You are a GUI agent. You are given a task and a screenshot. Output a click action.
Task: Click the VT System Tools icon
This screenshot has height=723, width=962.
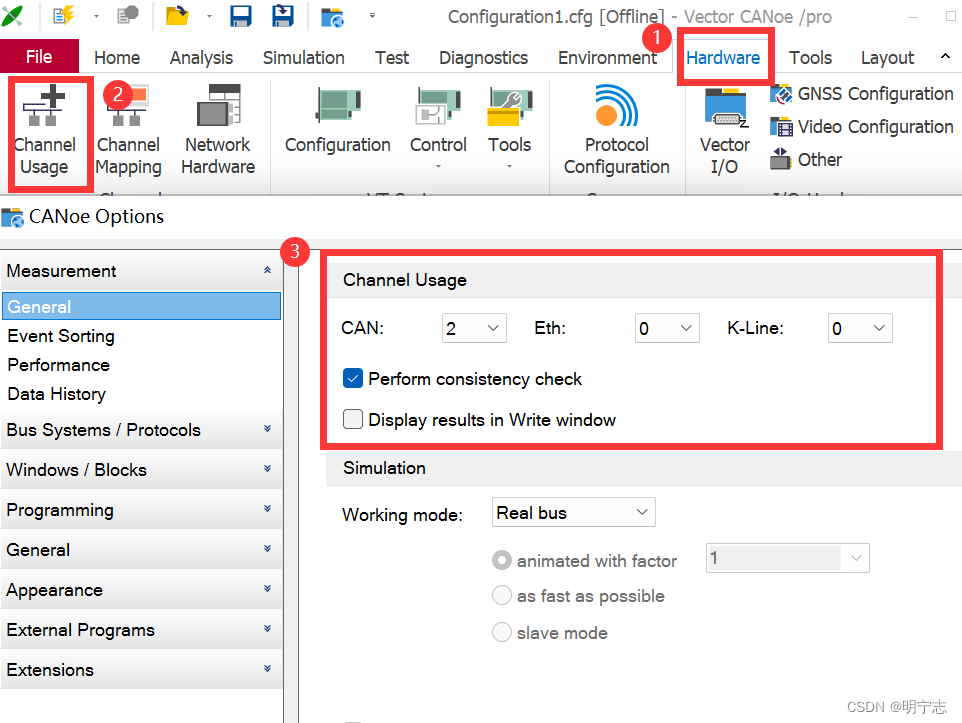pos(509,128)
